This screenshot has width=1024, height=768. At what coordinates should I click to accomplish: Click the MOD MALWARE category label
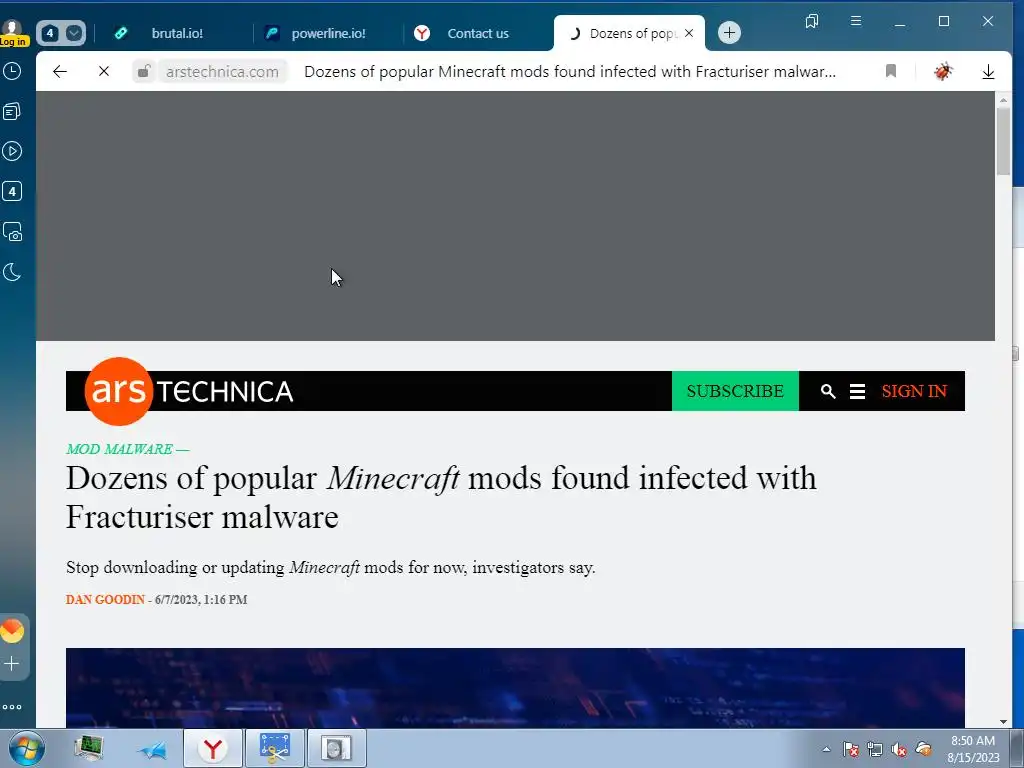120,449
